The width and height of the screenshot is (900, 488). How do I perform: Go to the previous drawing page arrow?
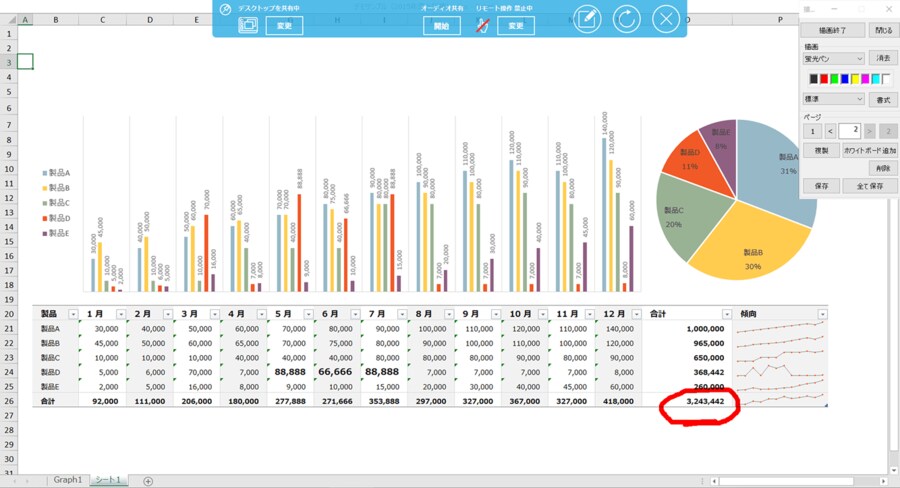pyautogui.click(x=832, y=131)
